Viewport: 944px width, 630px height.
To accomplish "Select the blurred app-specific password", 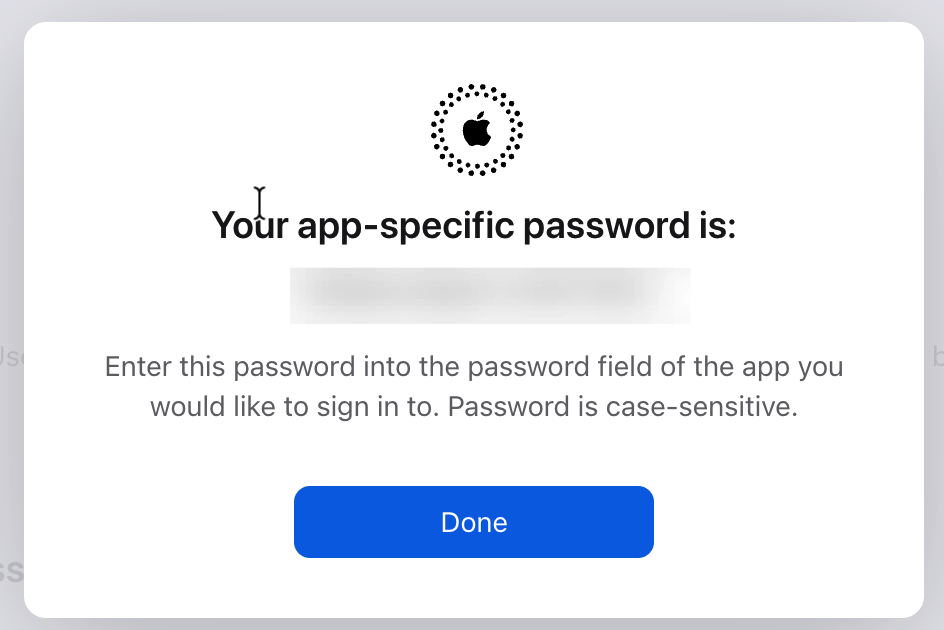I will [489, 295].
